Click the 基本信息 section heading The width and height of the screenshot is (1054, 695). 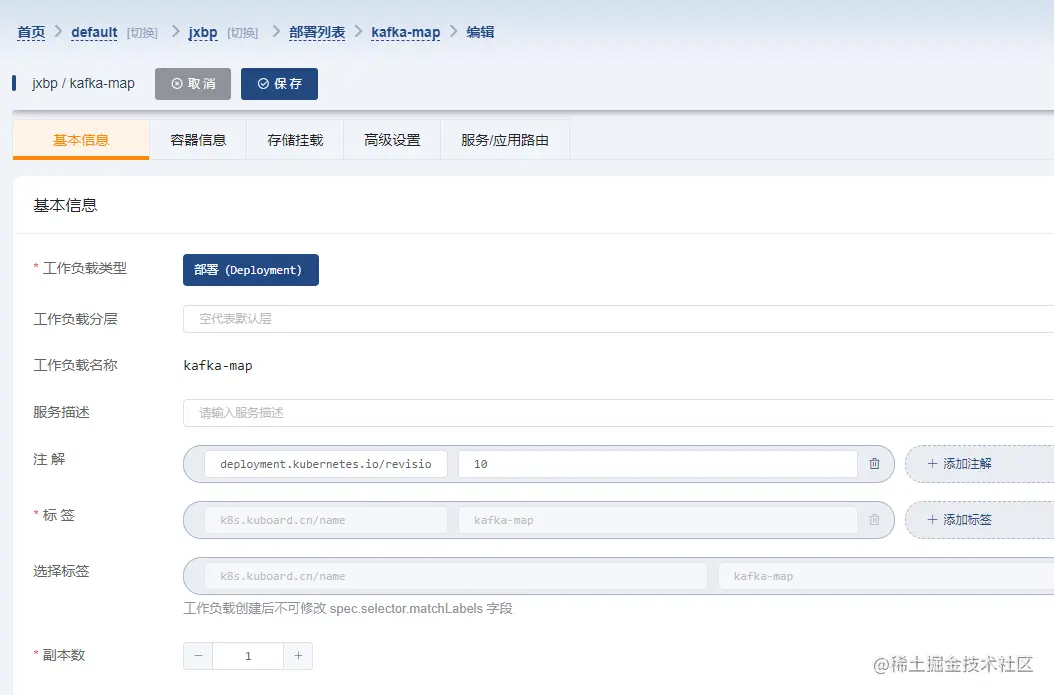click(x=65, y=206)
